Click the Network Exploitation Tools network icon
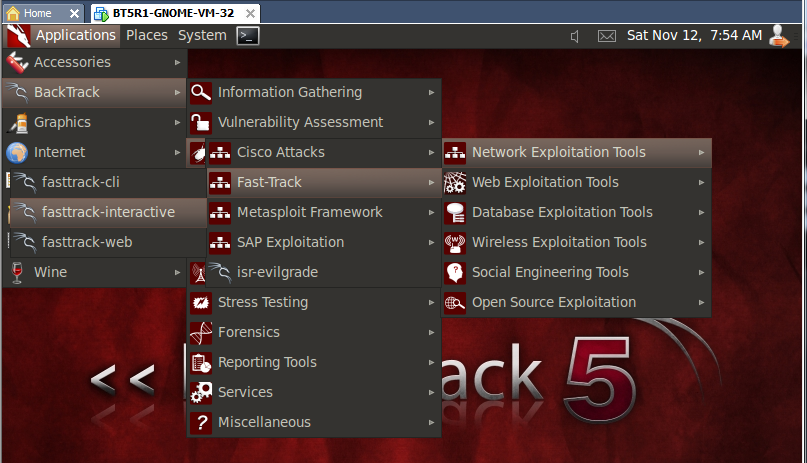The height and width of the screenshot is (463, 807). pyautogui.click(x=455, y=153)
